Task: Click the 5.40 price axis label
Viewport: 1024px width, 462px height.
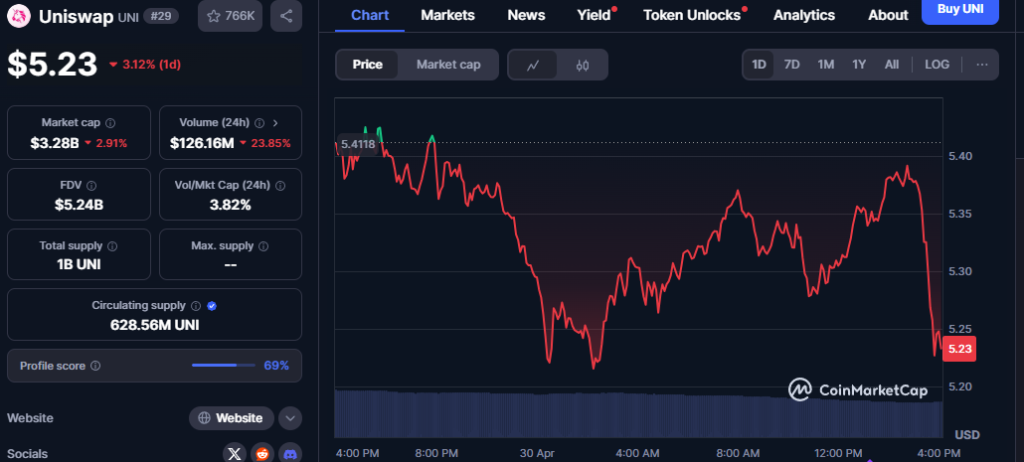Action: click(x=959, y=156)
